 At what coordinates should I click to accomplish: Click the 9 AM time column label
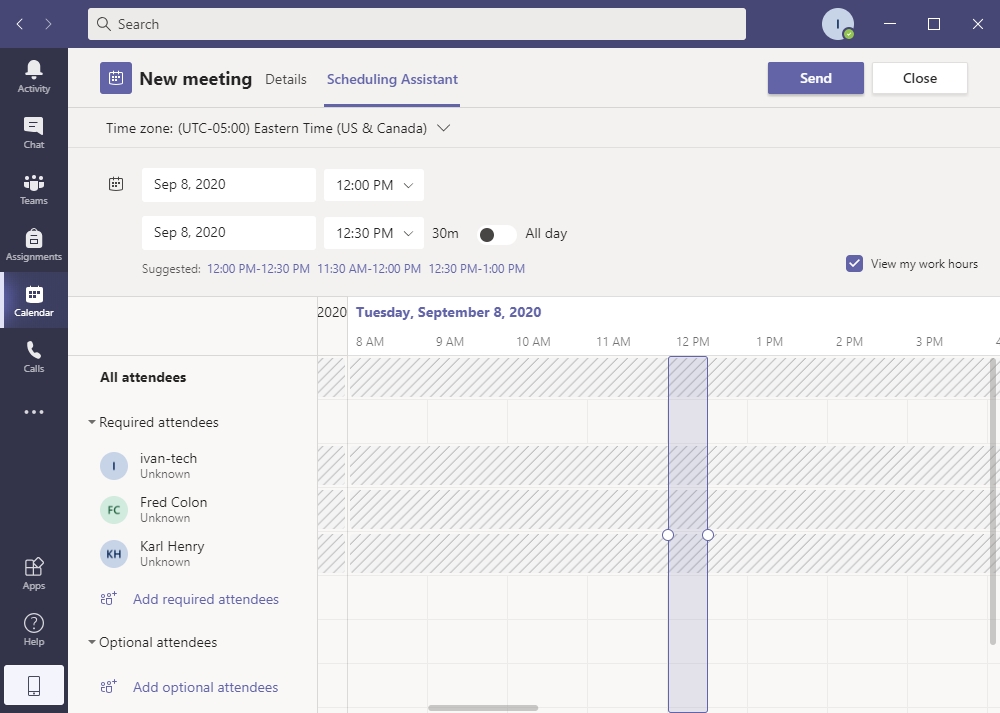coord(450,342)
